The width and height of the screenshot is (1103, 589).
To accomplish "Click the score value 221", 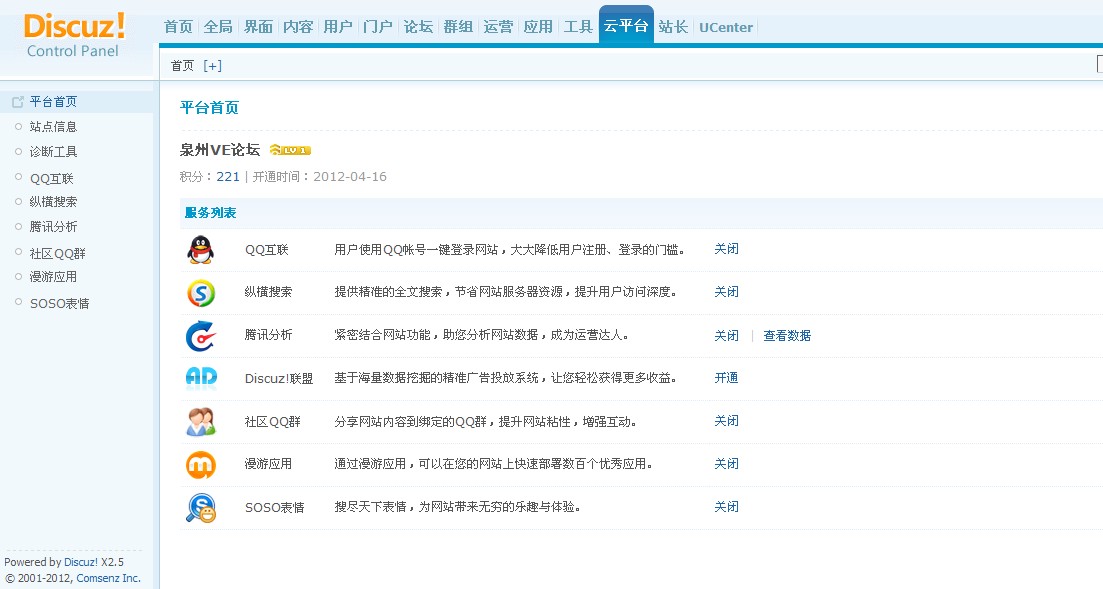I will [228, 177].
